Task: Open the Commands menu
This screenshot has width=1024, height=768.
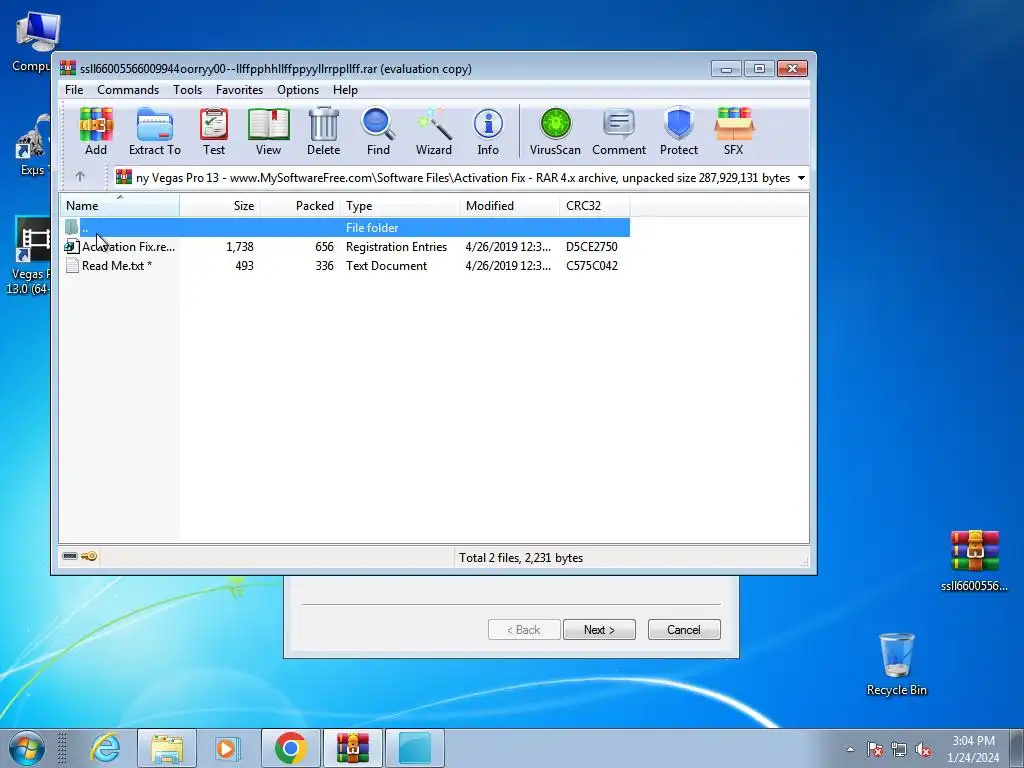Action: click(x=128, y=89)
